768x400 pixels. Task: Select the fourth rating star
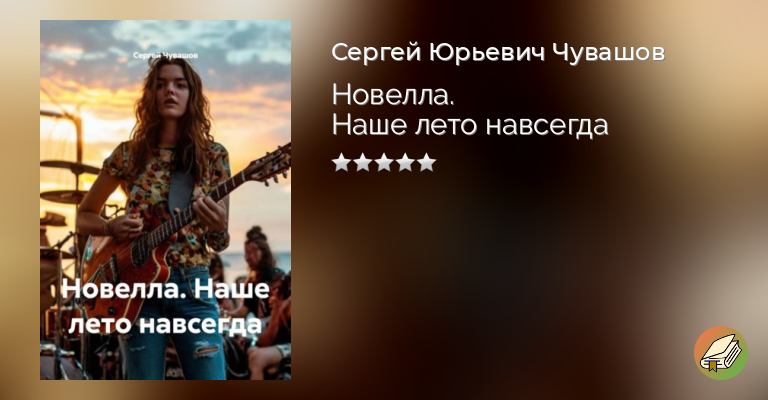click(x=406, y=162)
